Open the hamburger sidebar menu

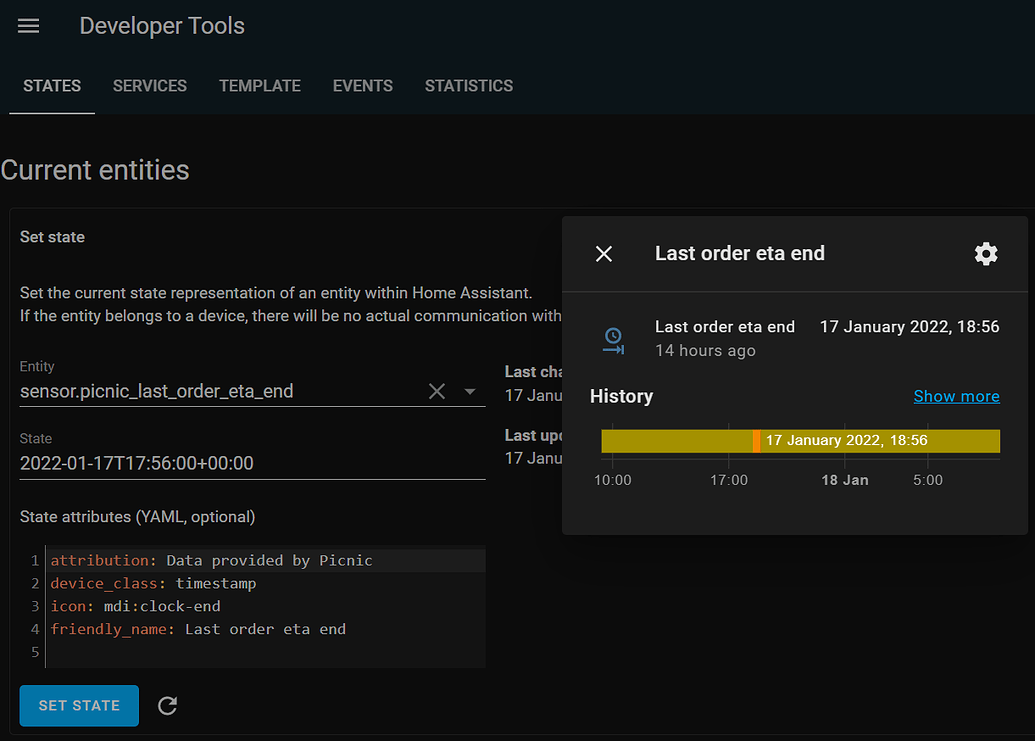tap(29, 27)
